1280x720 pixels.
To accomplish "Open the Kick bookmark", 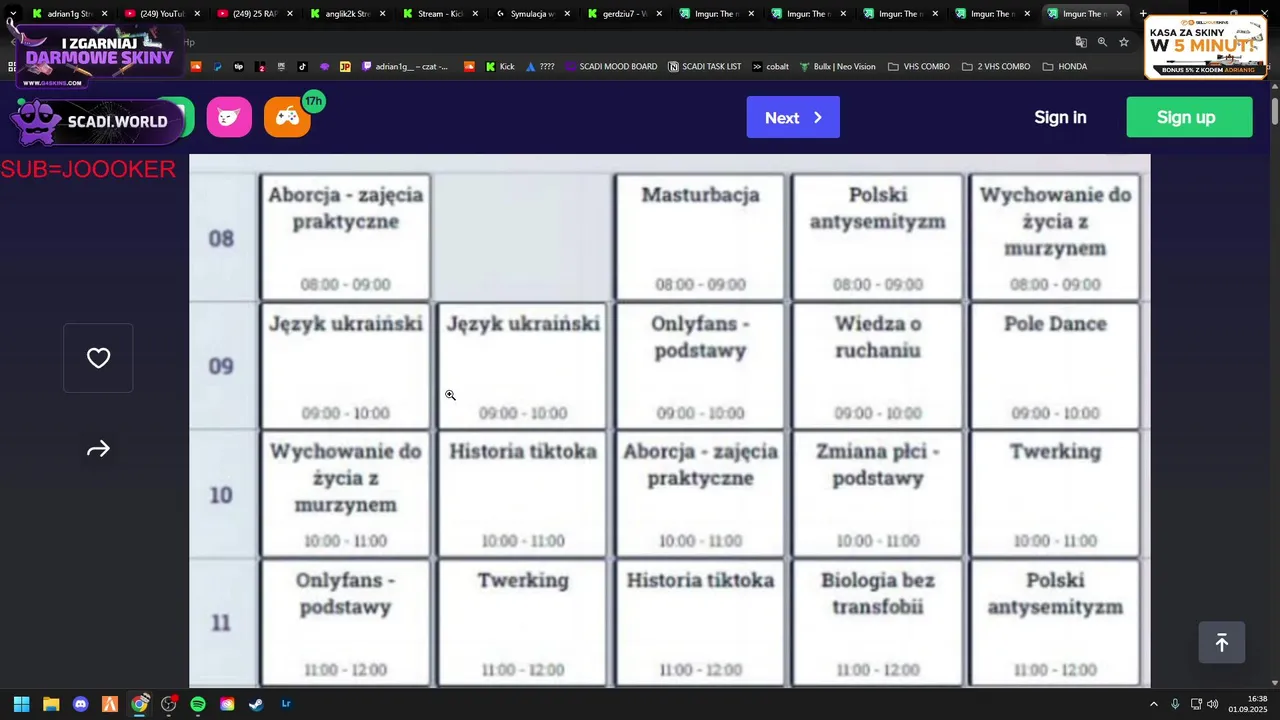I will click(500, 67).
